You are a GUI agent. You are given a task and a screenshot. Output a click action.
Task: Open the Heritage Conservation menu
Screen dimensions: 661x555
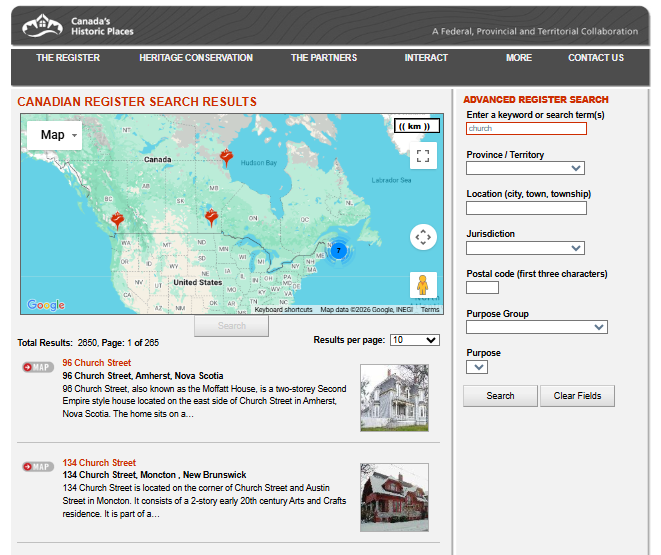[x=196, y=58]
